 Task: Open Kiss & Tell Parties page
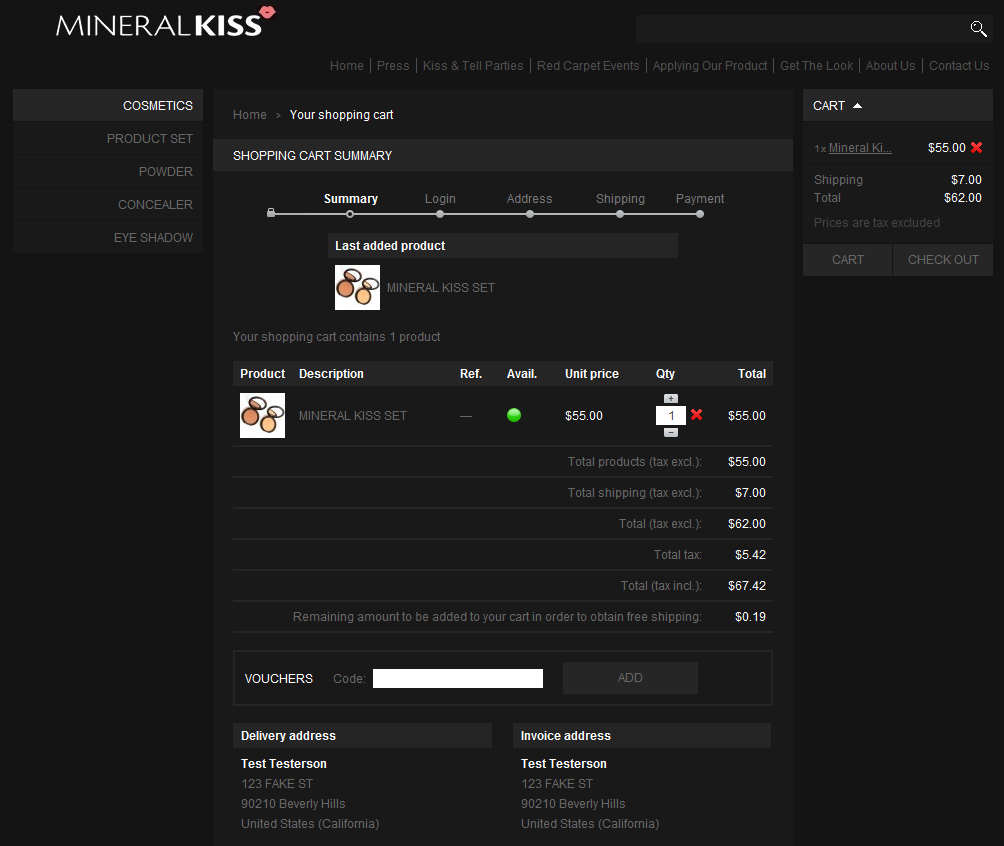pos(473,65)
